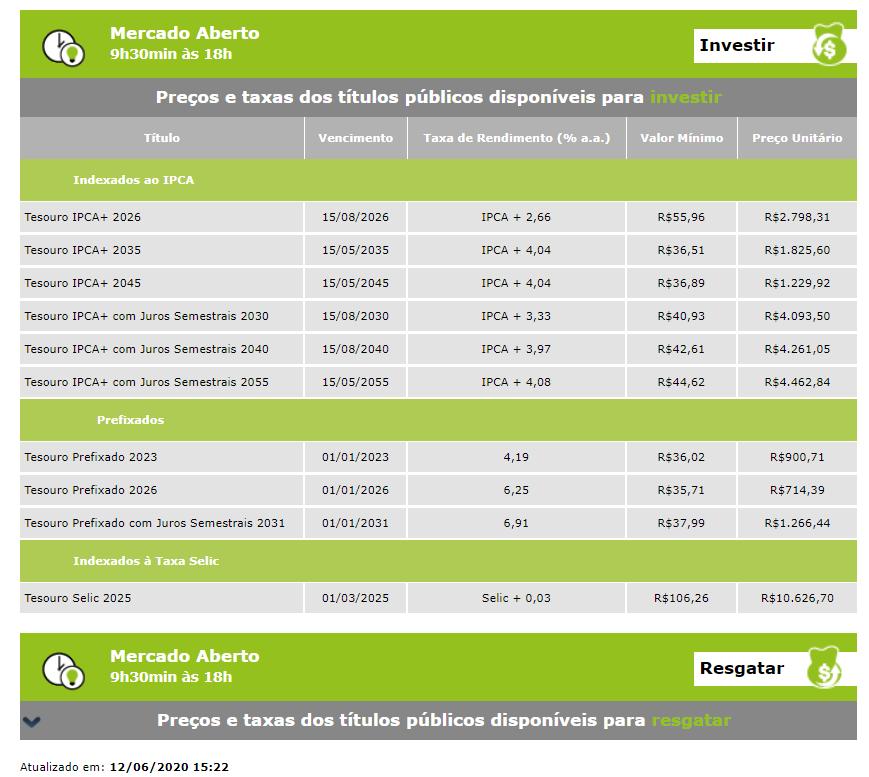Click the Preço Unitário column header
Viewport: 869px width, 777px height.
point(796,138)
